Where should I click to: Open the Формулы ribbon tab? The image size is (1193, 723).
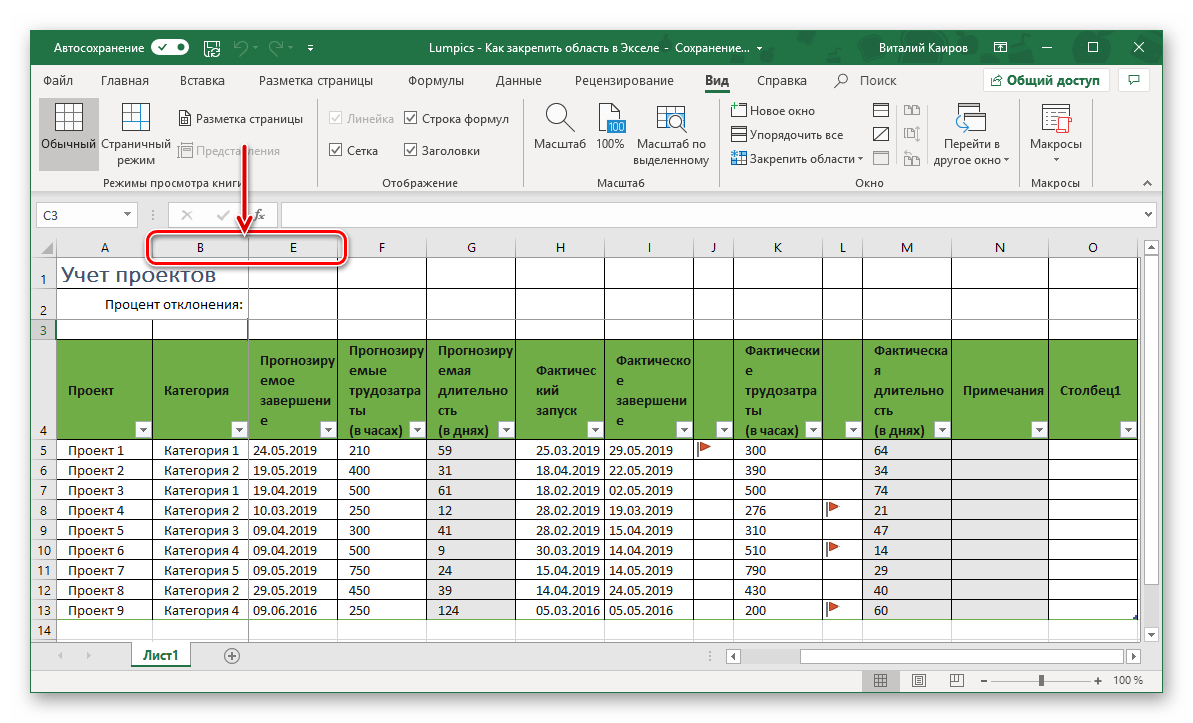[x=435, y=81]
